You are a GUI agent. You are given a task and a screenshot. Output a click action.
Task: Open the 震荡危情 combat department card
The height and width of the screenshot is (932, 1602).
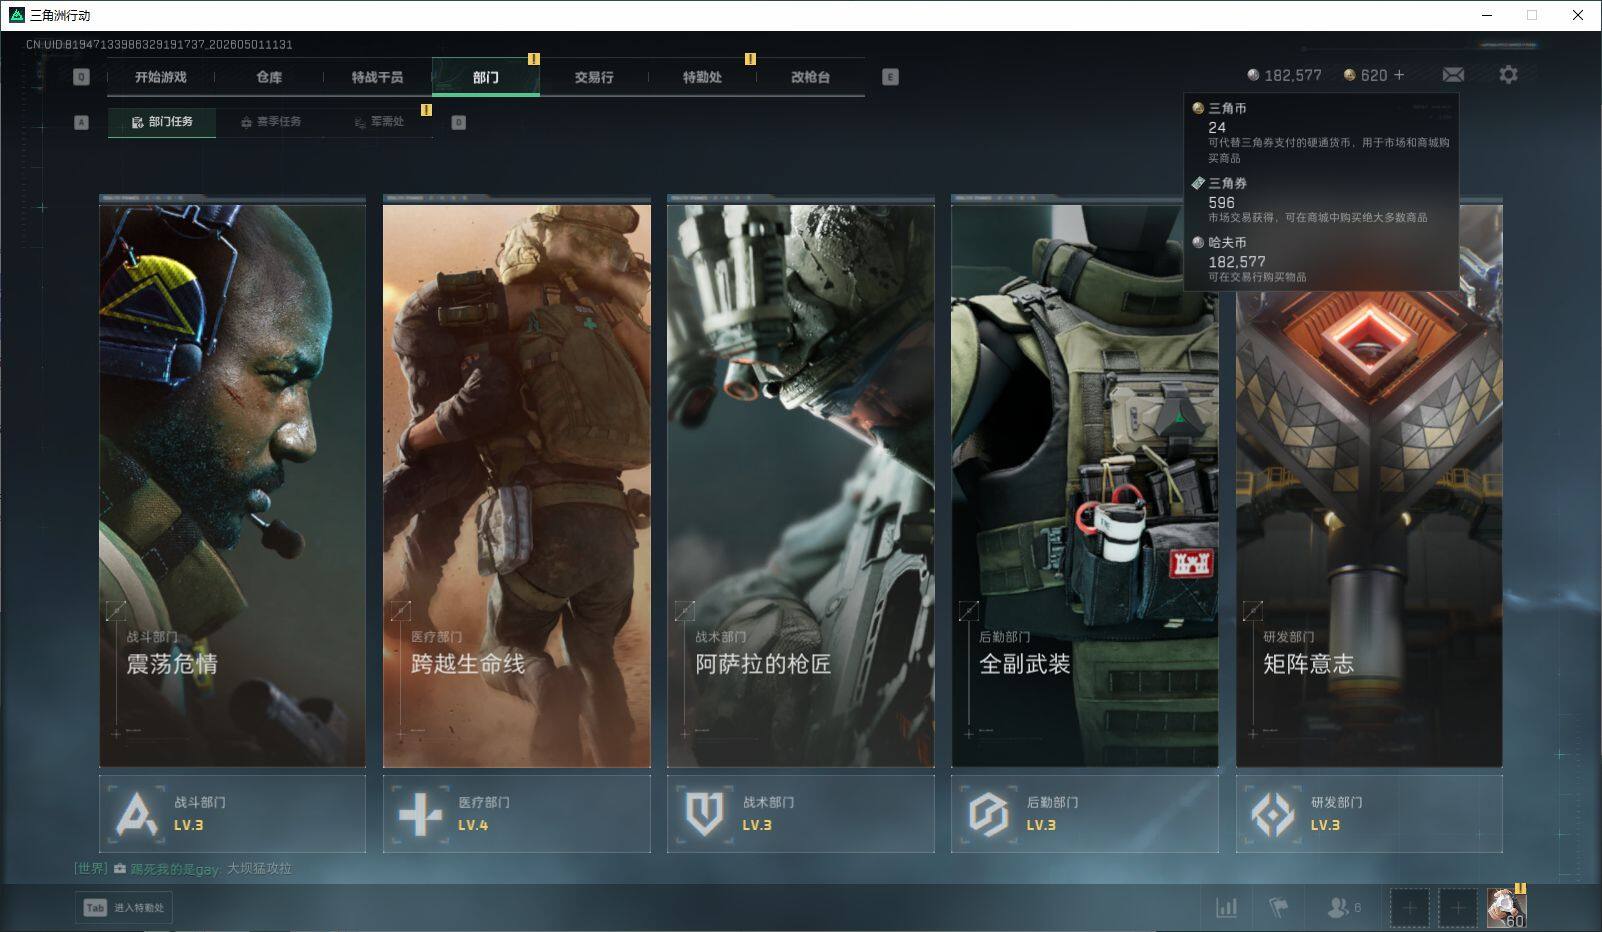232,481
